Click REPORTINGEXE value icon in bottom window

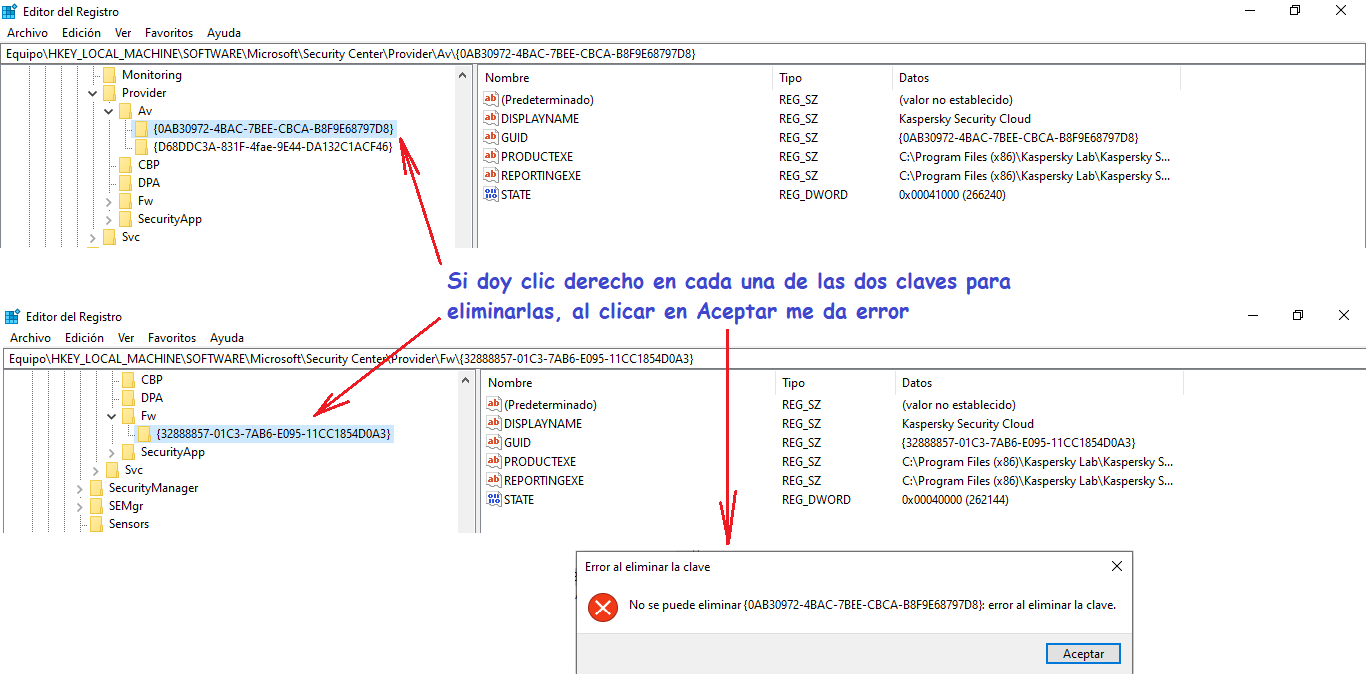[x=493, y=480]
